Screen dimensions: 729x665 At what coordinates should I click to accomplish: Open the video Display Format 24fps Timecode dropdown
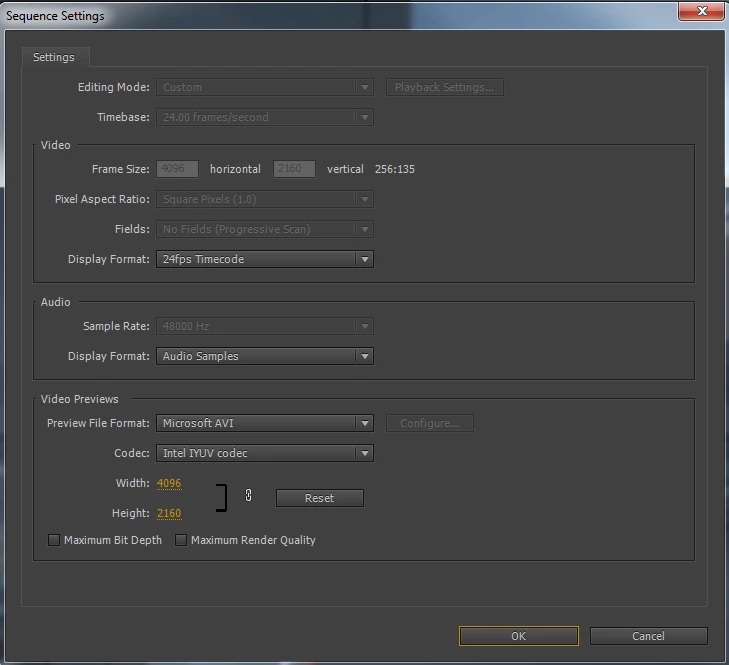tap(265, 259)
